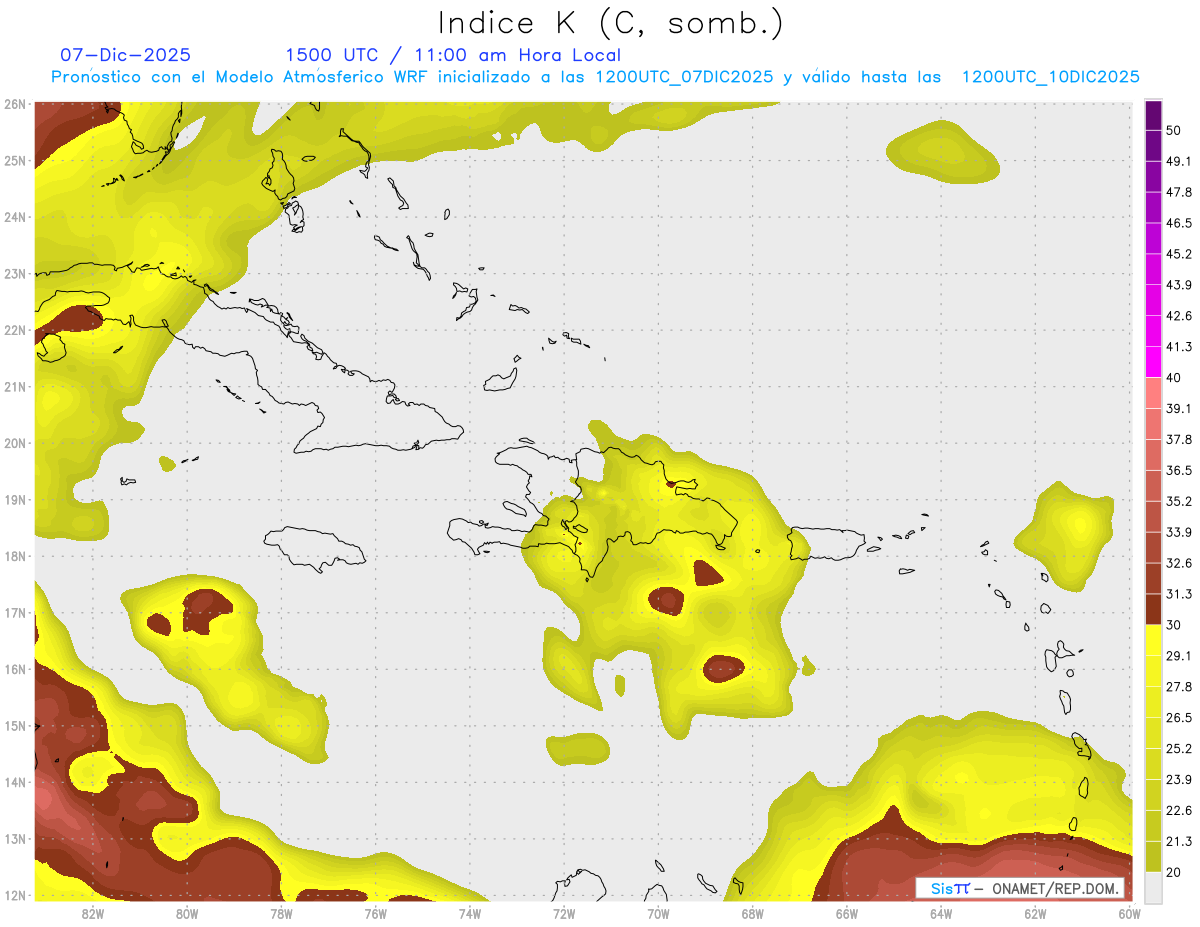This screenshot has height=927, width=1200.
Task: Click the '18N' latitude label
Action: (x=15, y=556)
